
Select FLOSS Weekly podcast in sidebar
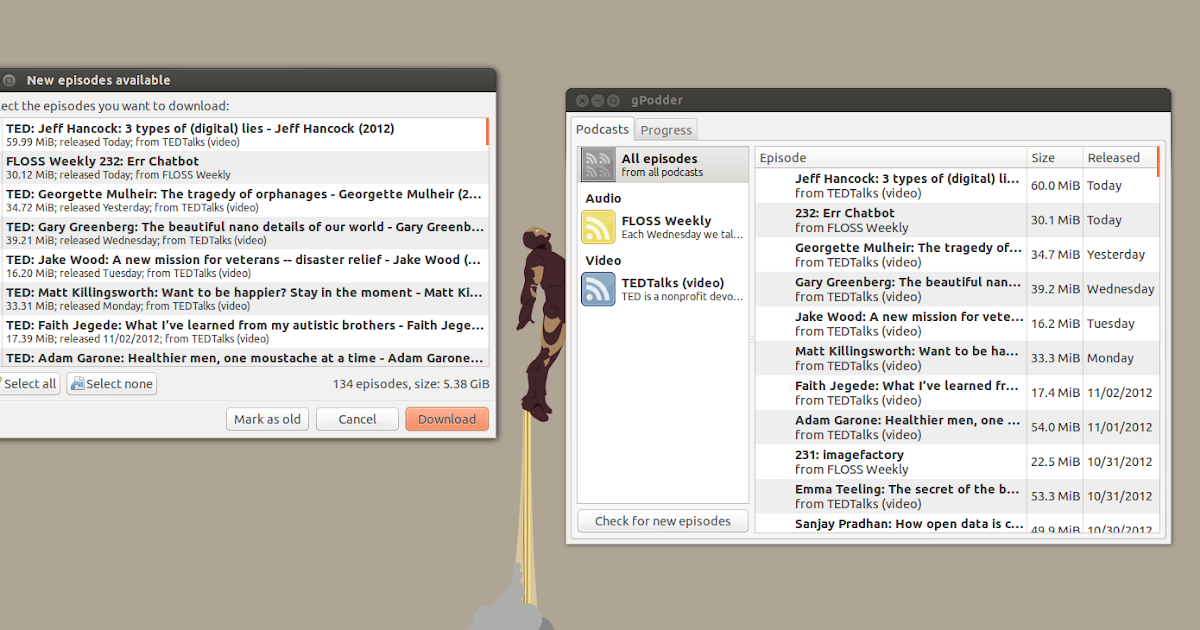(663, 227)
